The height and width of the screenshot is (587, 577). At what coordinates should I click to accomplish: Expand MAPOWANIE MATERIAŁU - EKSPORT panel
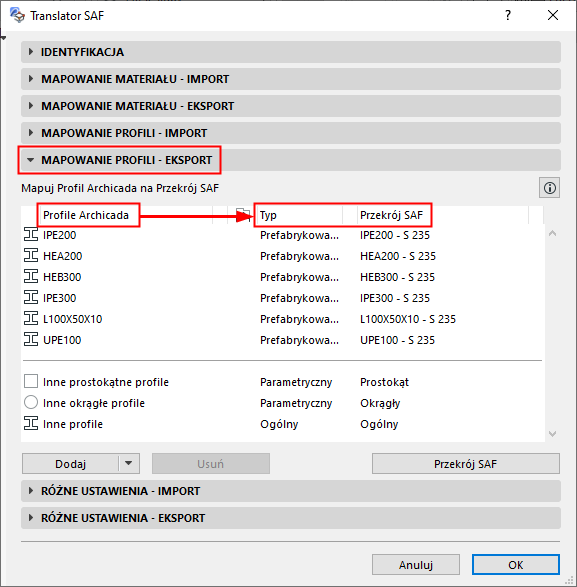click(x=291, y=106)
